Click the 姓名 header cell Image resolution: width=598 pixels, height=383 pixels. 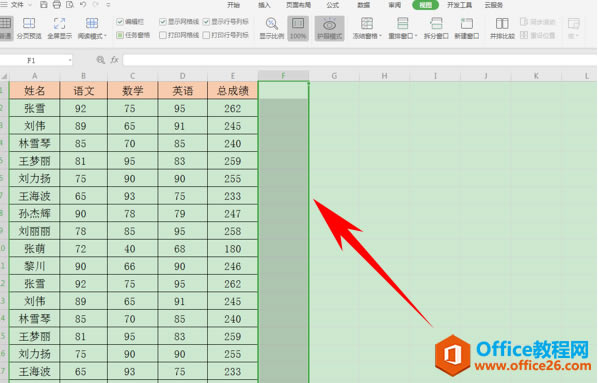click(x=34, y=90)
